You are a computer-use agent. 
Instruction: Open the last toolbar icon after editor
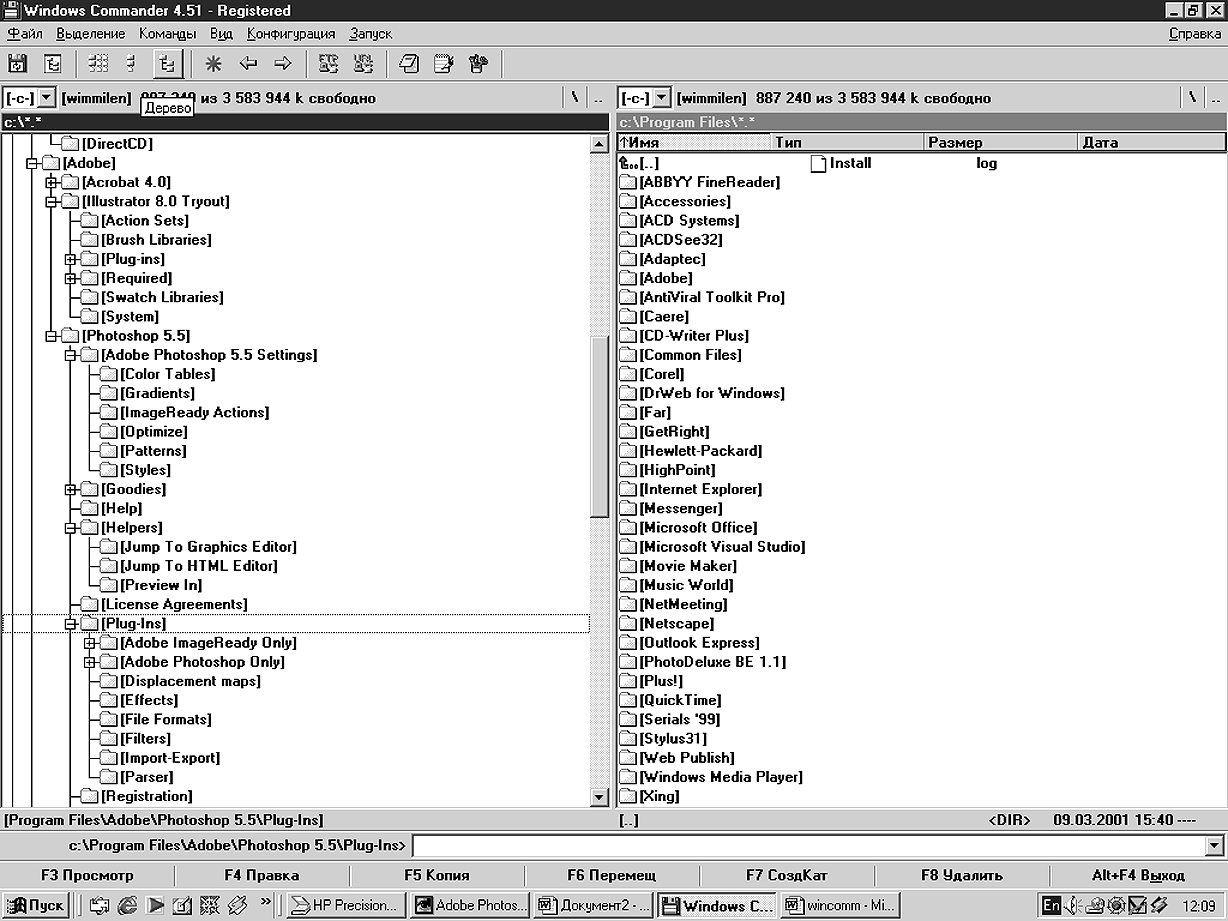478,64
